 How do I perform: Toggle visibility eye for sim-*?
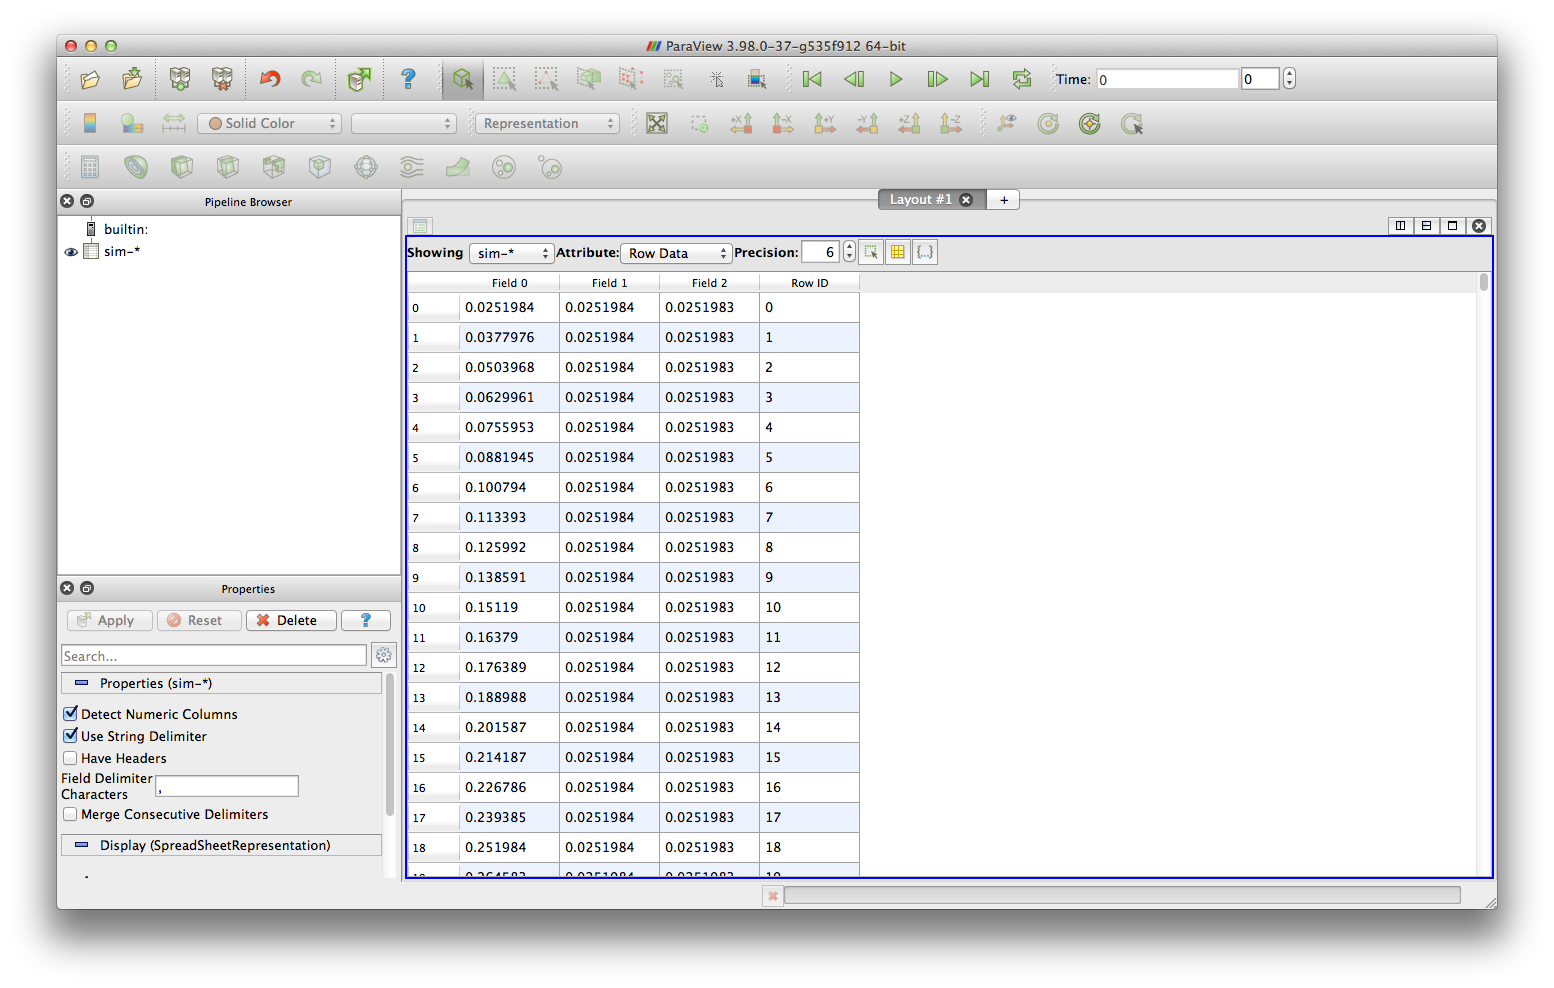click(x=71, y=252)
